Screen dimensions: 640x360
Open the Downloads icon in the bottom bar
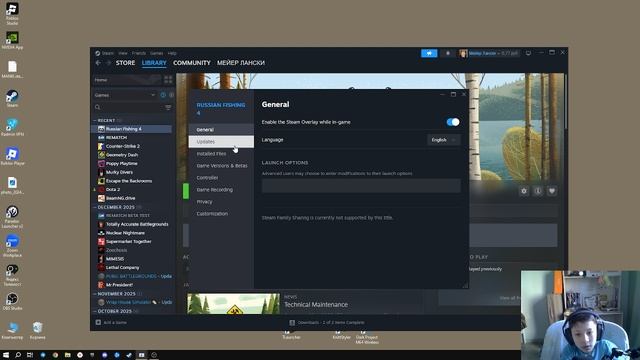[292, 322]
